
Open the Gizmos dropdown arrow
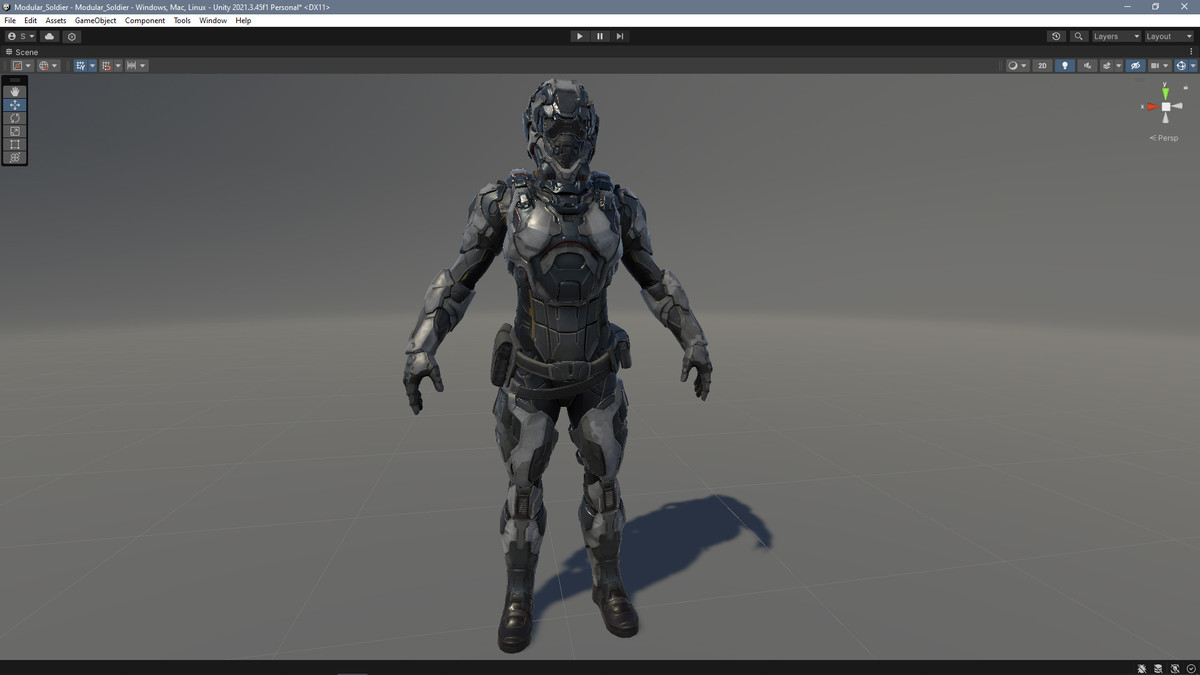point(1193,65)
